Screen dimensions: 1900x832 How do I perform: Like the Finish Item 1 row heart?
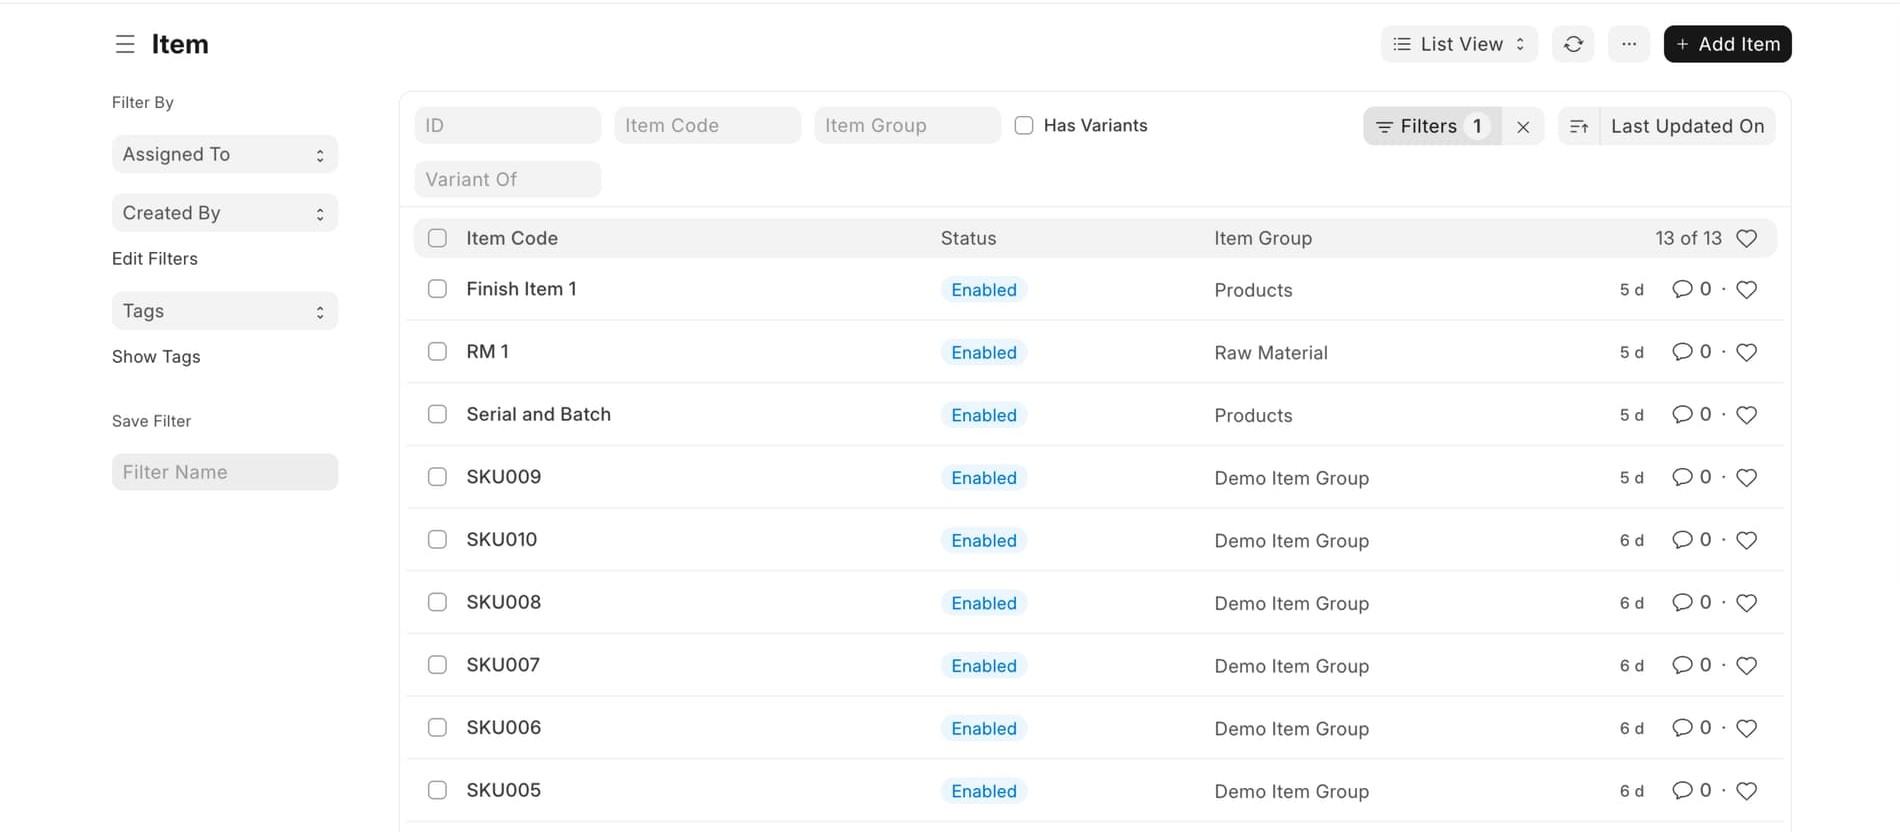(1746, 290)
